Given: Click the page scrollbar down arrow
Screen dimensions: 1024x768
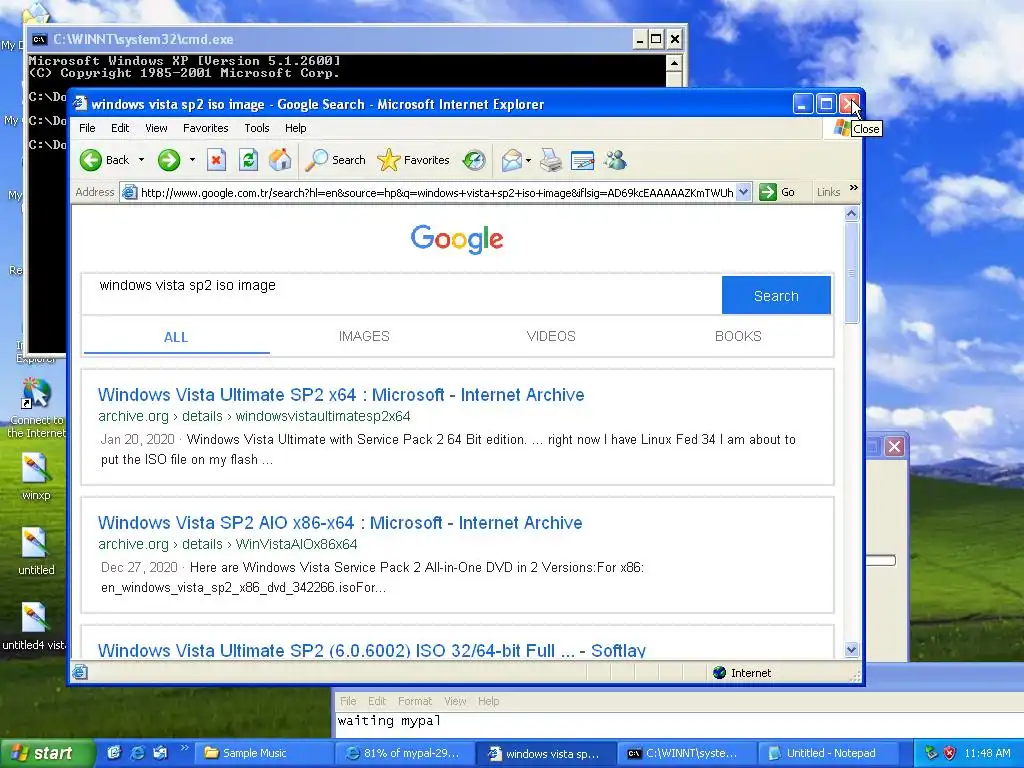Looking at the screenshot, I should tap(851, 649).
